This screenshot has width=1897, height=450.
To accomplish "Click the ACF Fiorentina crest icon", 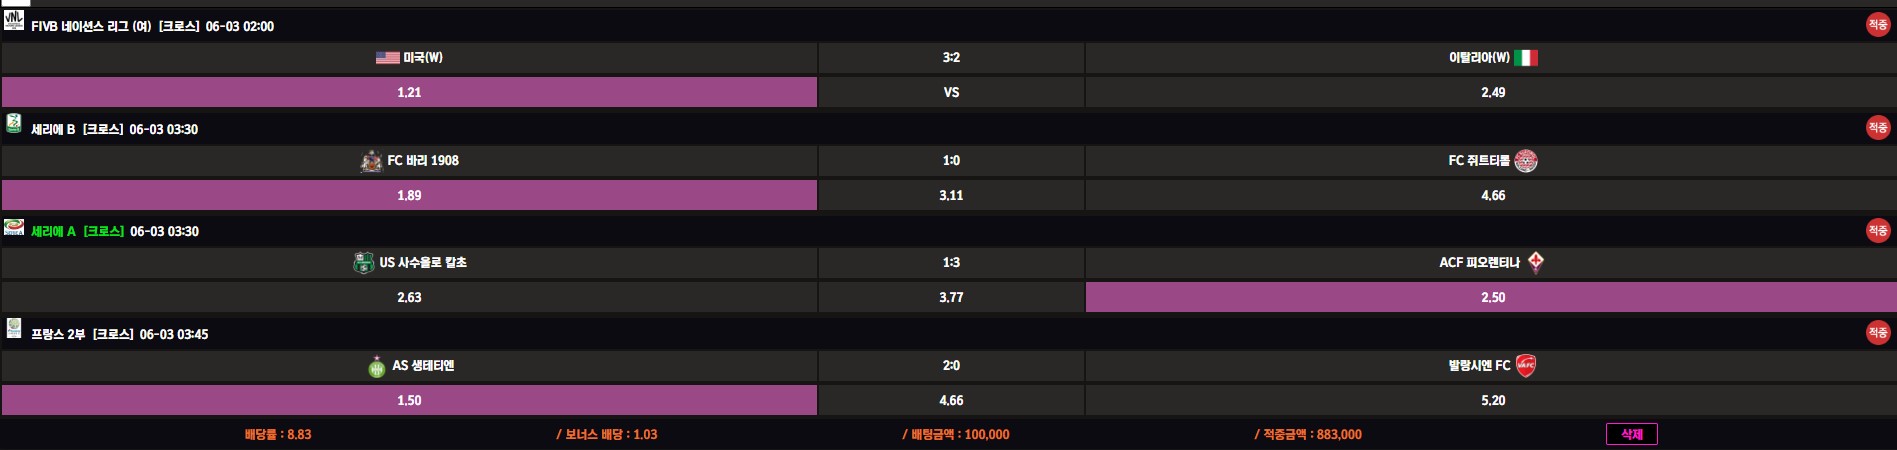I will pyautogui.click(x=1535, y=263).
